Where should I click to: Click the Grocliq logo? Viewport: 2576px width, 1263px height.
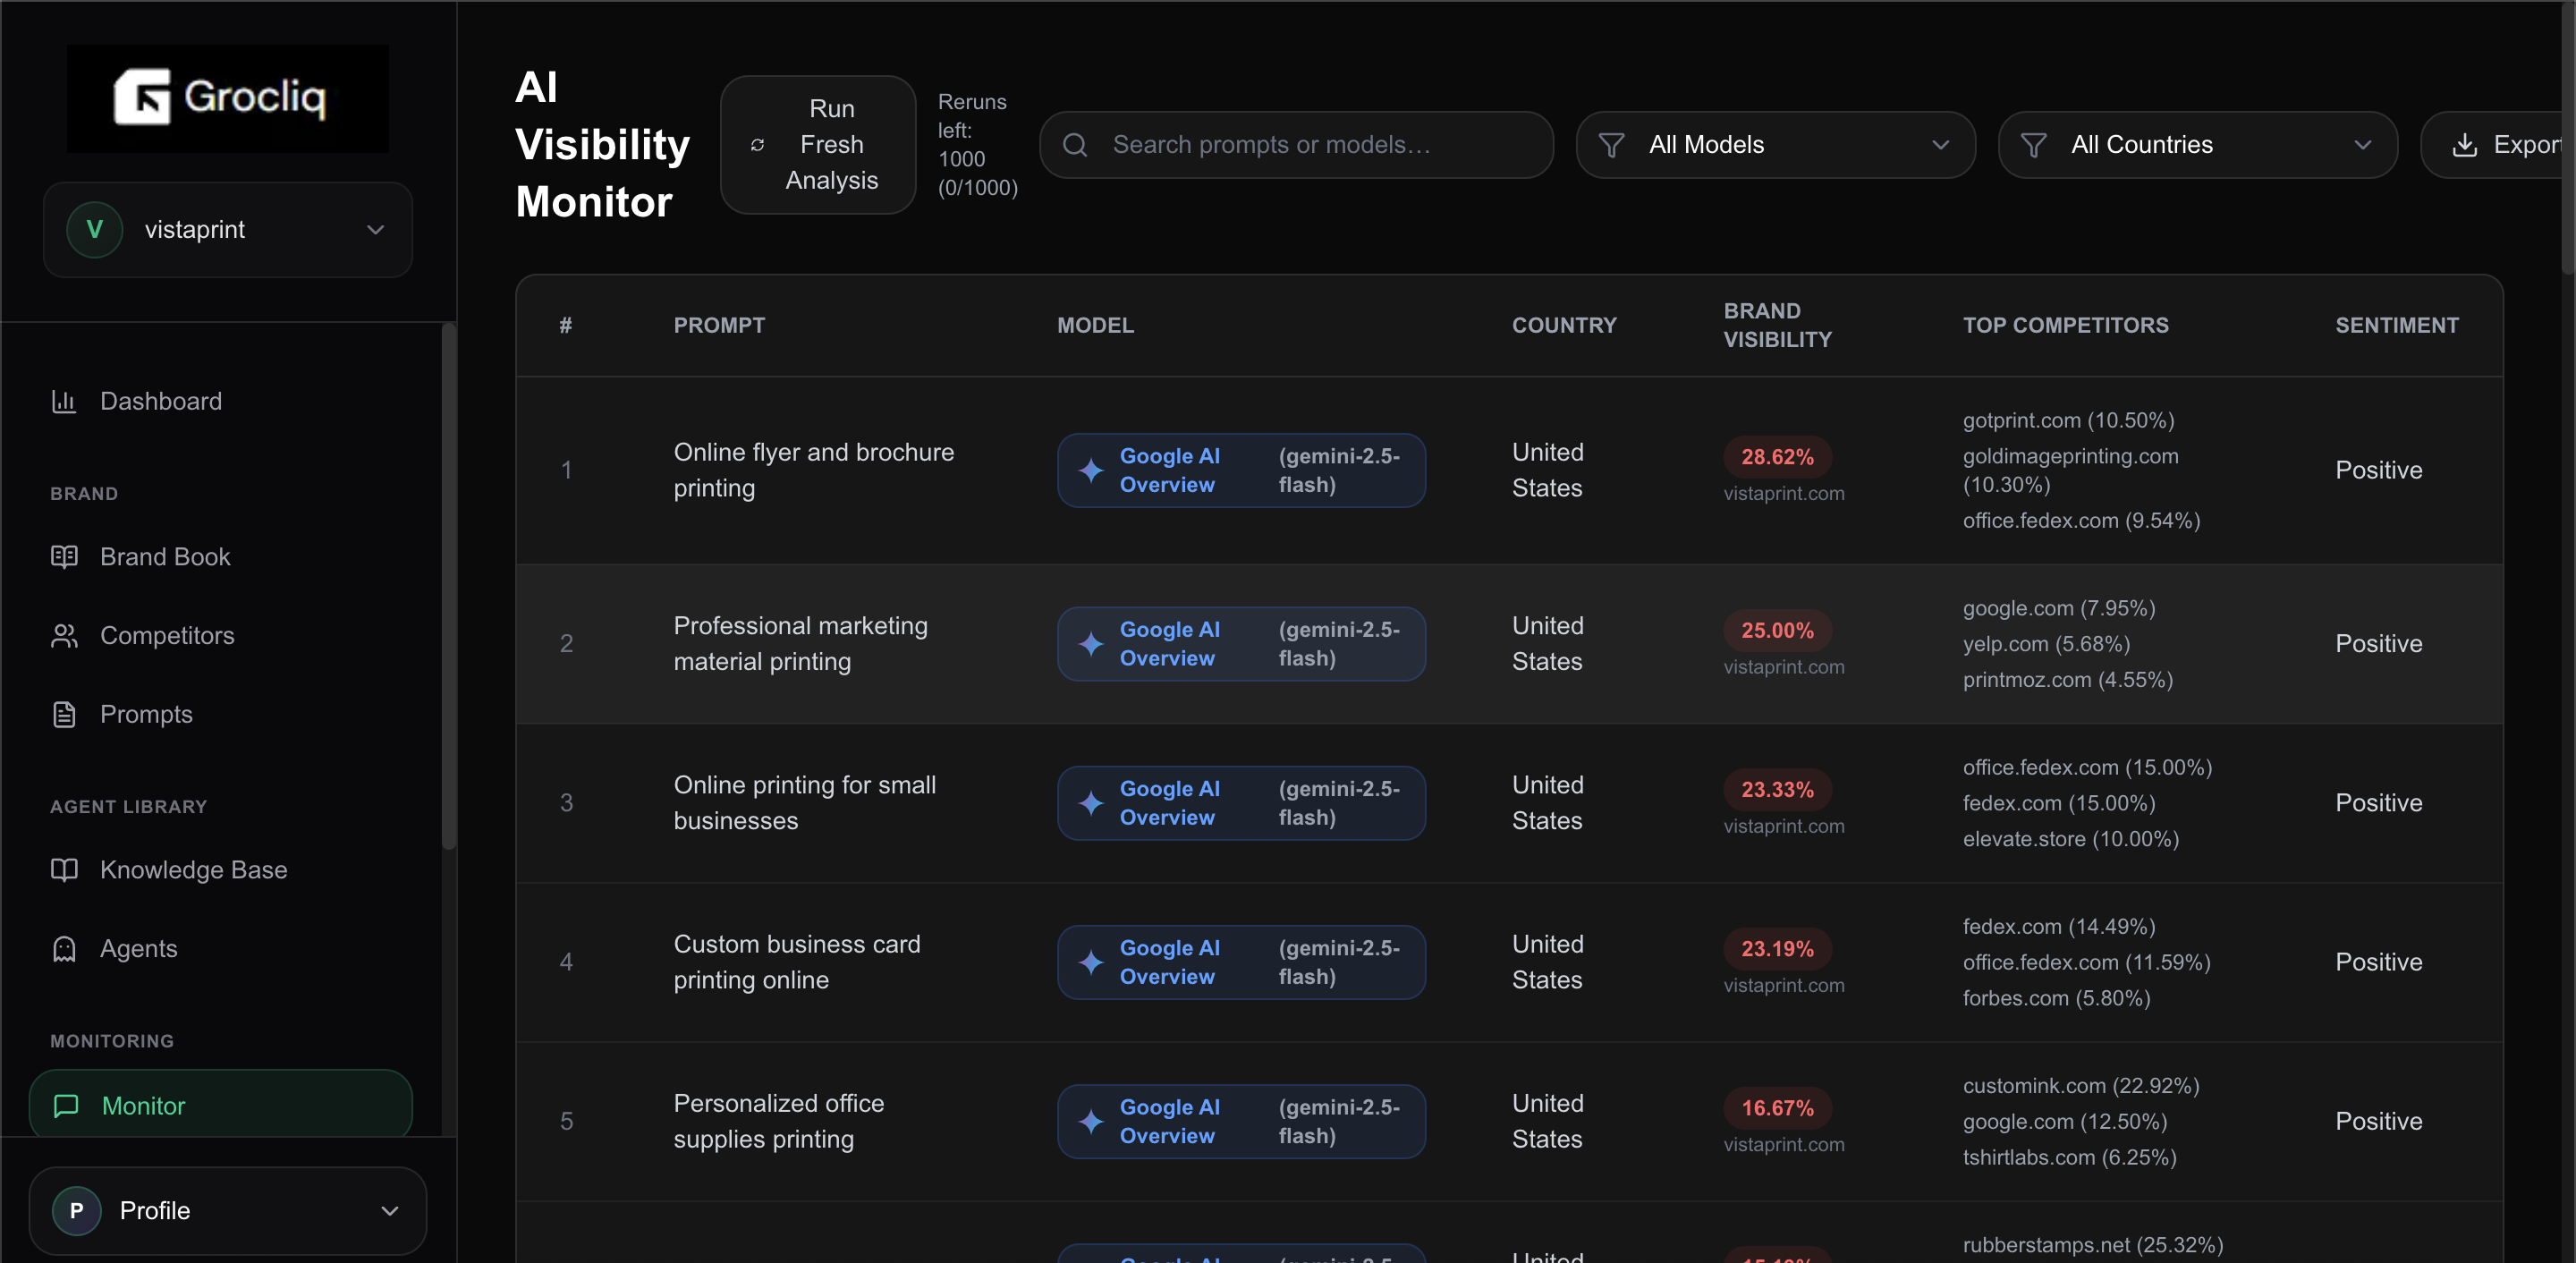click(227, 98)
